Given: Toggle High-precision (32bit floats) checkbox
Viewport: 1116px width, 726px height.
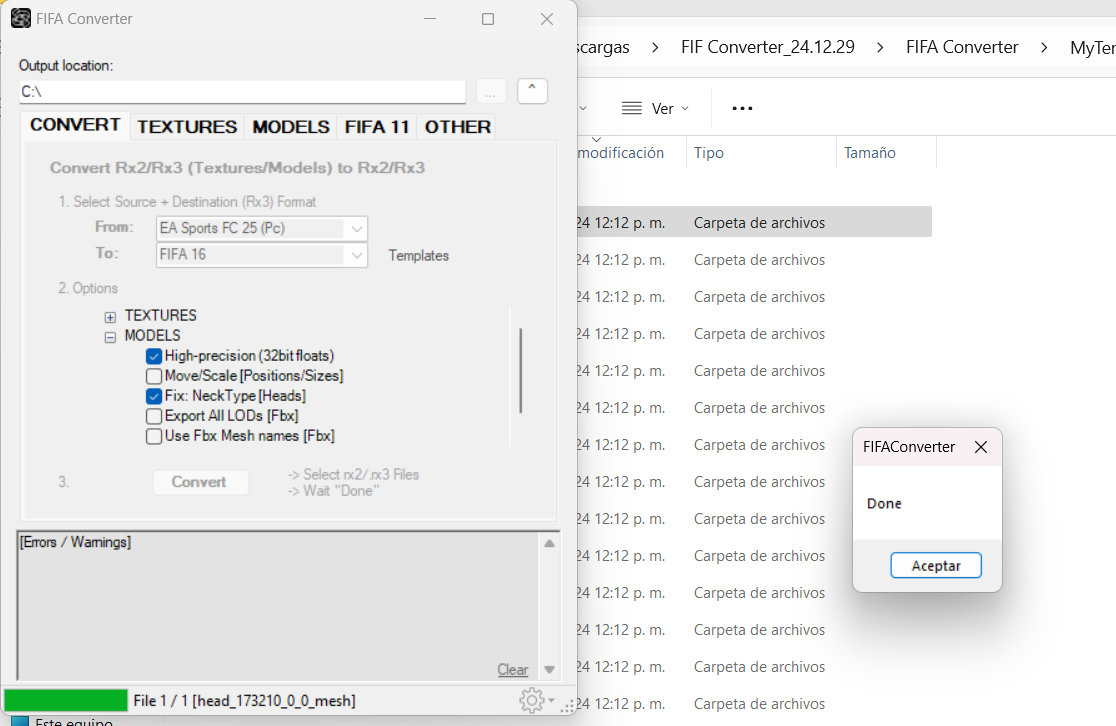Looking at the screenshot, I should [x=154, y=356].
